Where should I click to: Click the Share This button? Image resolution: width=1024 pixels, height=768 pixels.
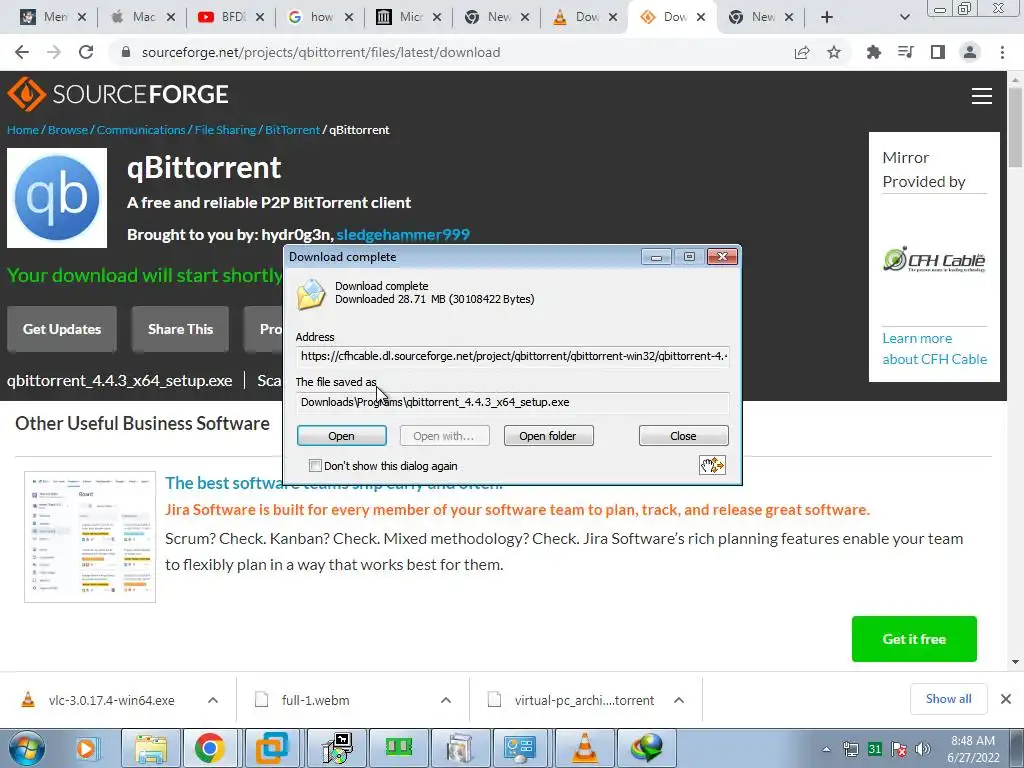tap(180, 329)
